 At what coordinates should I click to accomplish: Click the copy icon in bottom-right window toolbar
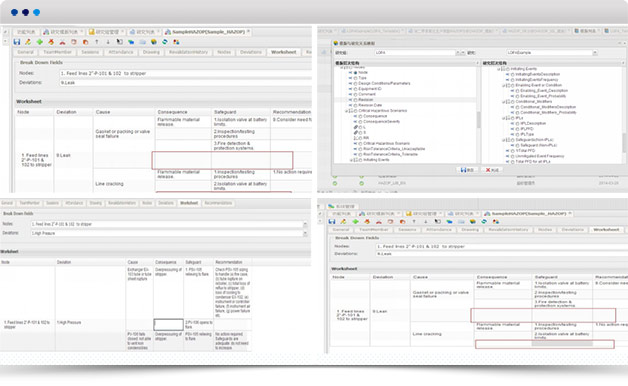[x=390, y=221]
